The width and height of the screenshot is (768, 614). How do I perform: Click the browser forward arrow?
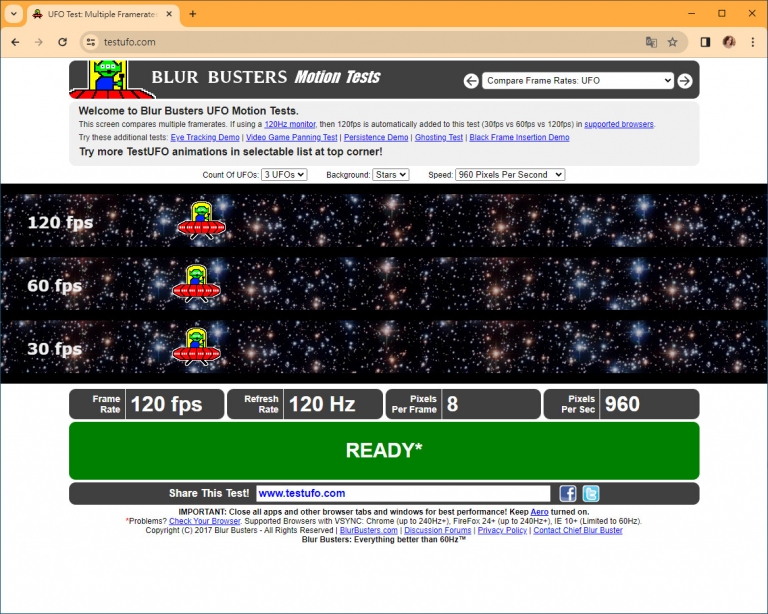39,42
